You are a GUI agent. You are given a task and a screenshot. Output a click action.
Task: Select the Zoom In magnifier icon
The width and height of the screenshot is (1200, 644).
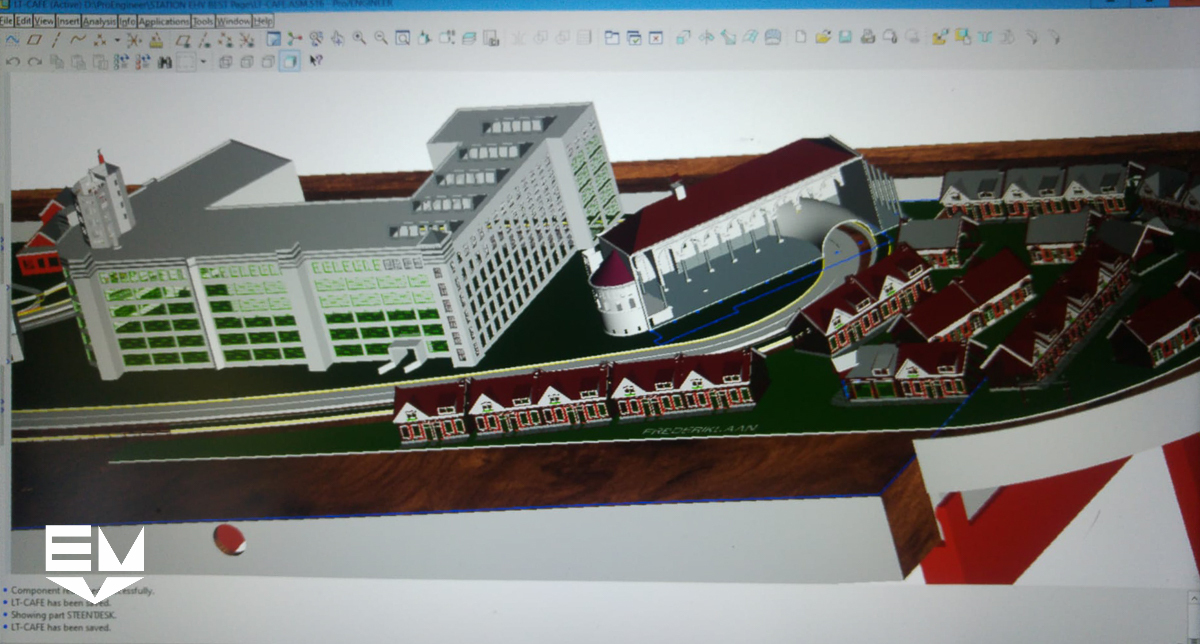tap(358, 39)
